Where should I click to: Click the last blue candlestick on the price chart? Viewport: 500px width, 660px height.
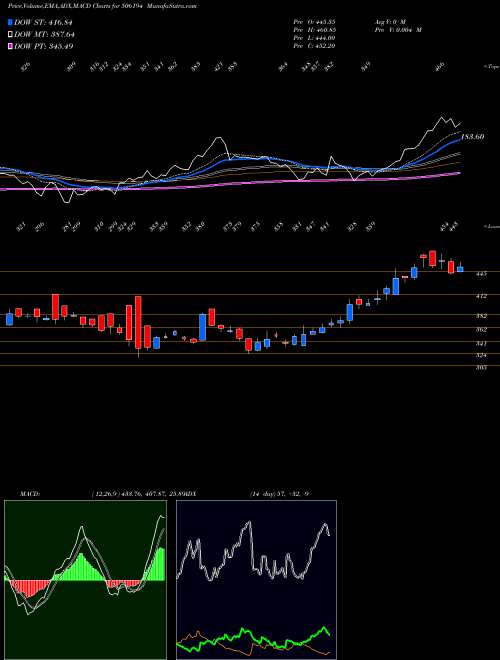460,268
